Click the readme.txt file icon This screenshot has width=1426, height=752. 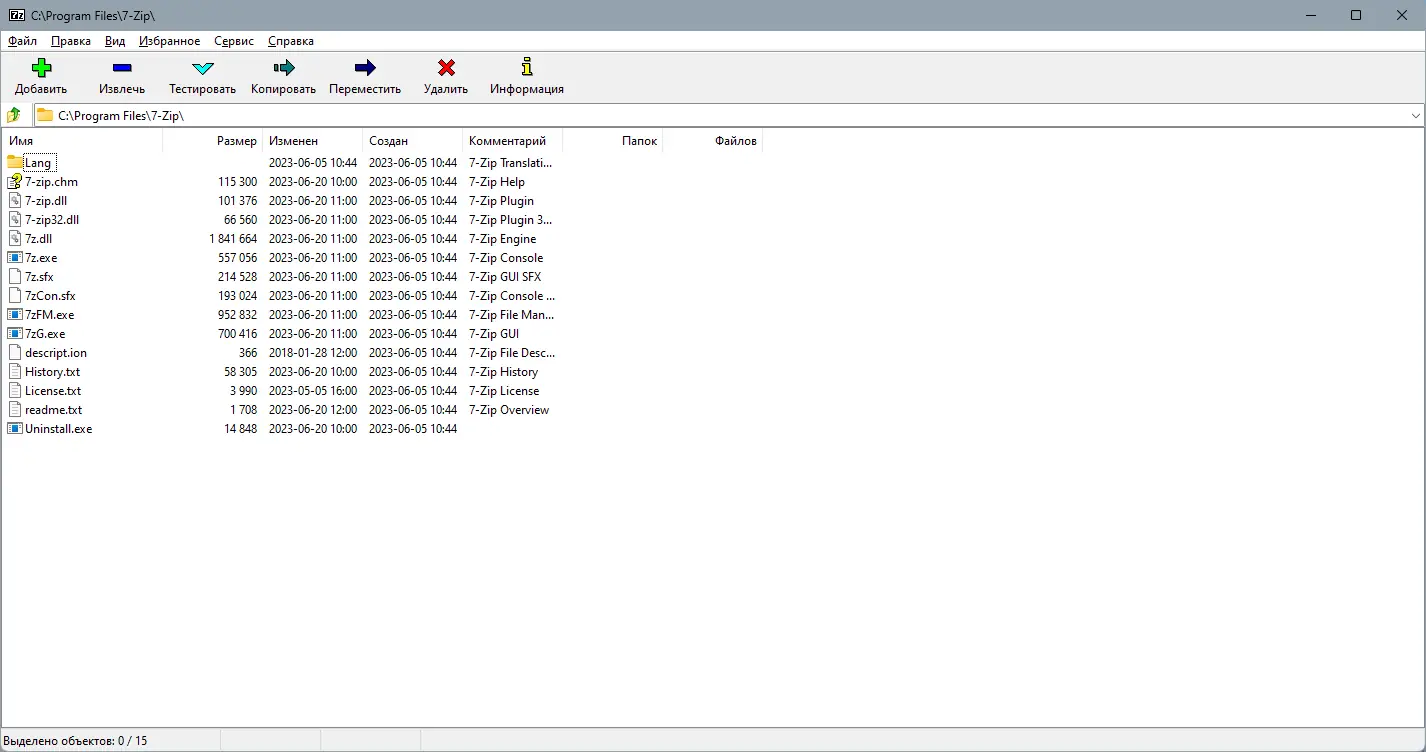(x=15, y=409)
